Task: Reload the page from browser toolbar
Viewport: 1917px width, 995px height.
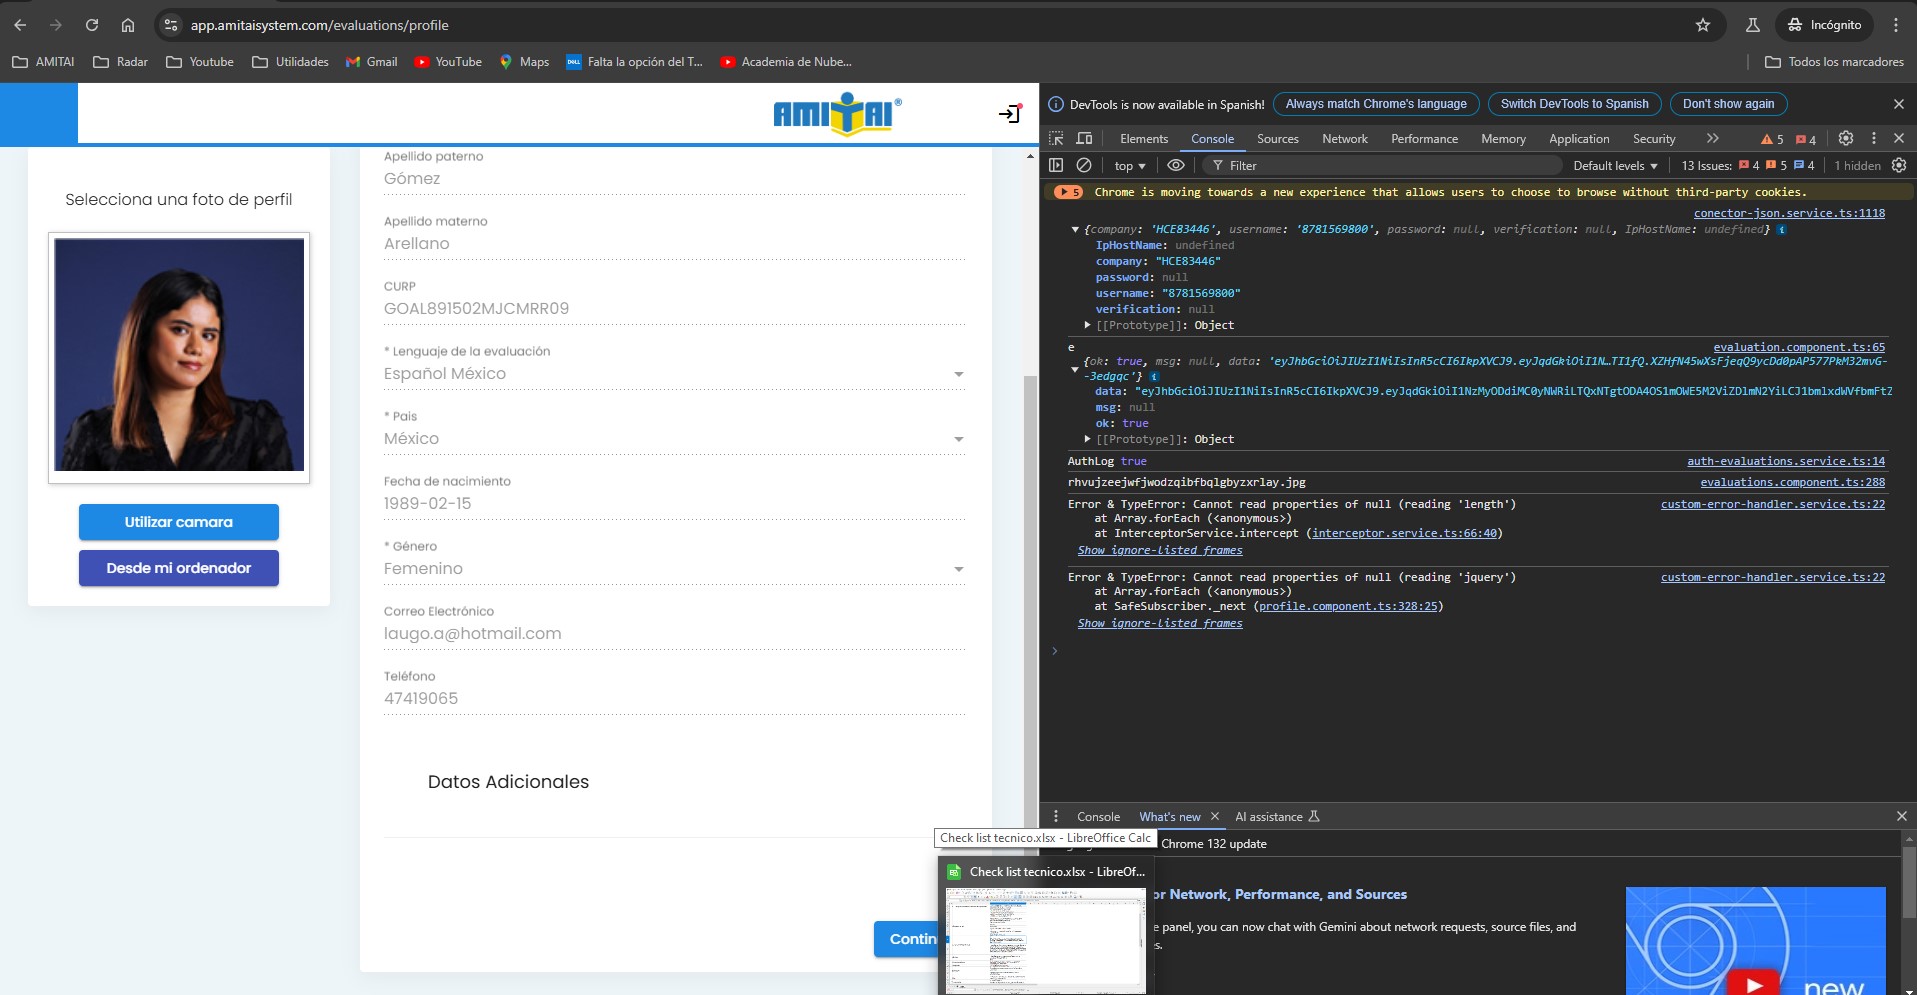Action: click(x=92, y=25)
